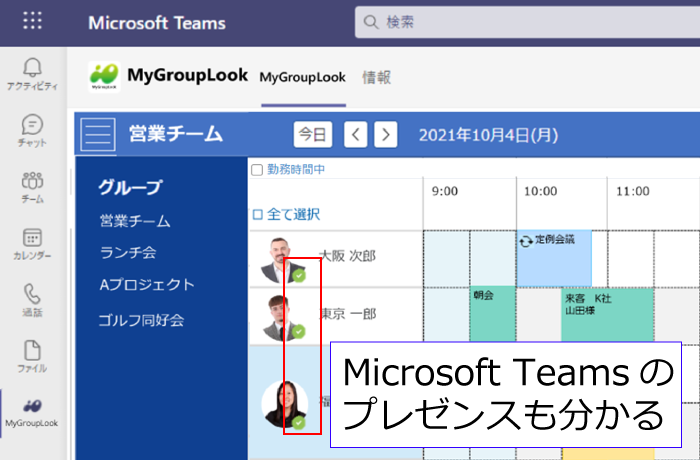The image size is (700, 460).
Task: Go to previous day with left chevron
Action: [x=356, y=134]
